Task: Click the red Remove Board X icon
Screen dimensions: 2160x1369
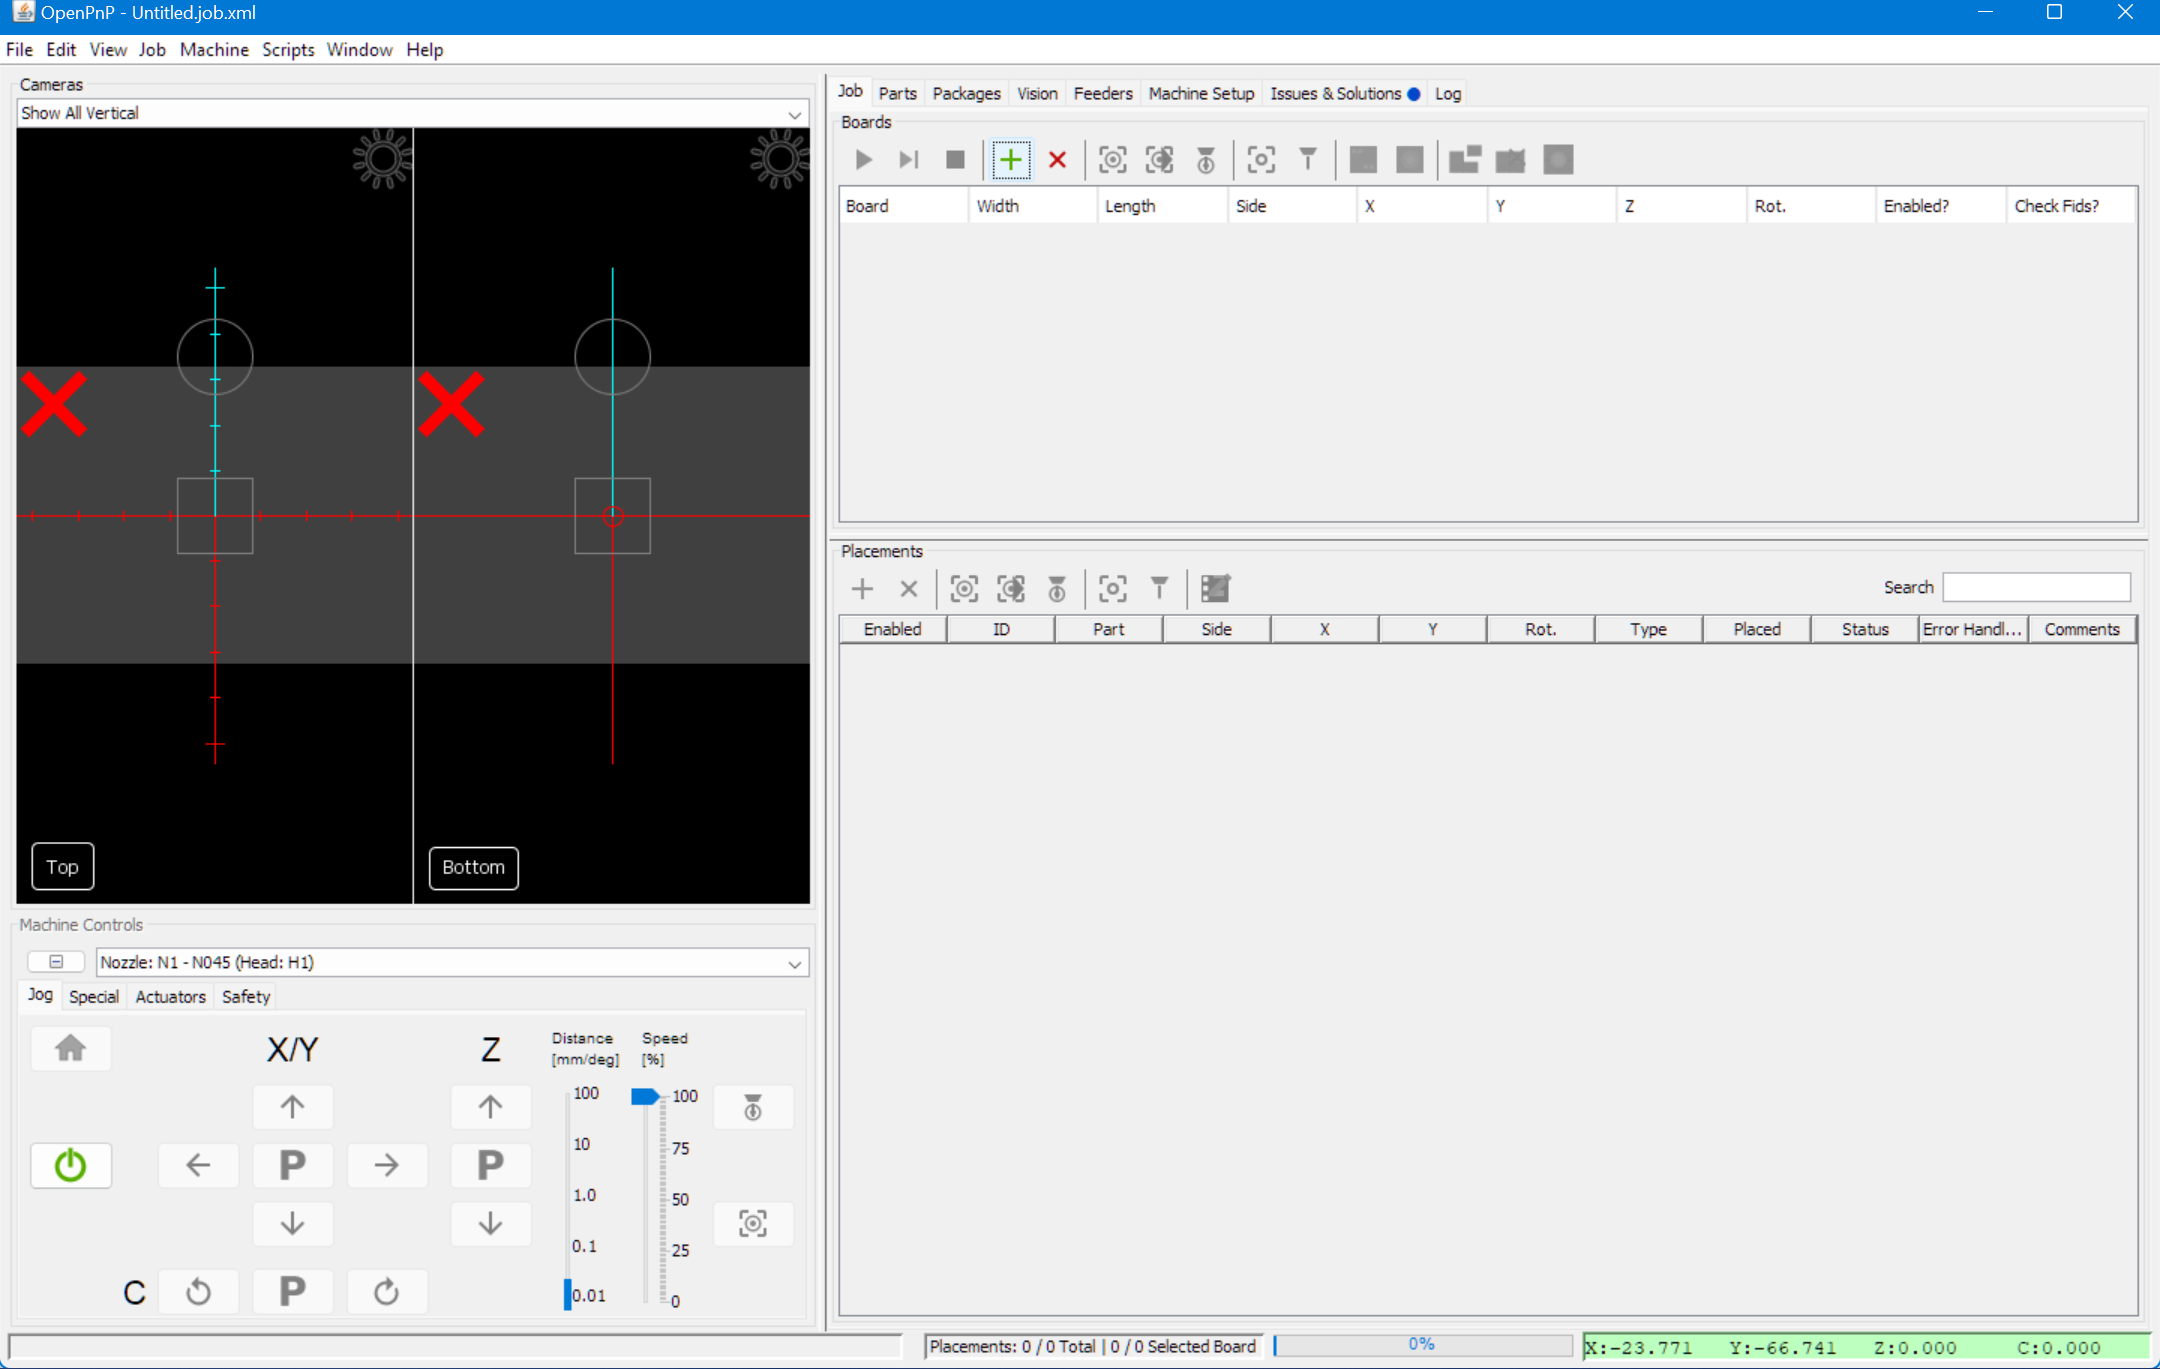Action: tap(1057, 160)
